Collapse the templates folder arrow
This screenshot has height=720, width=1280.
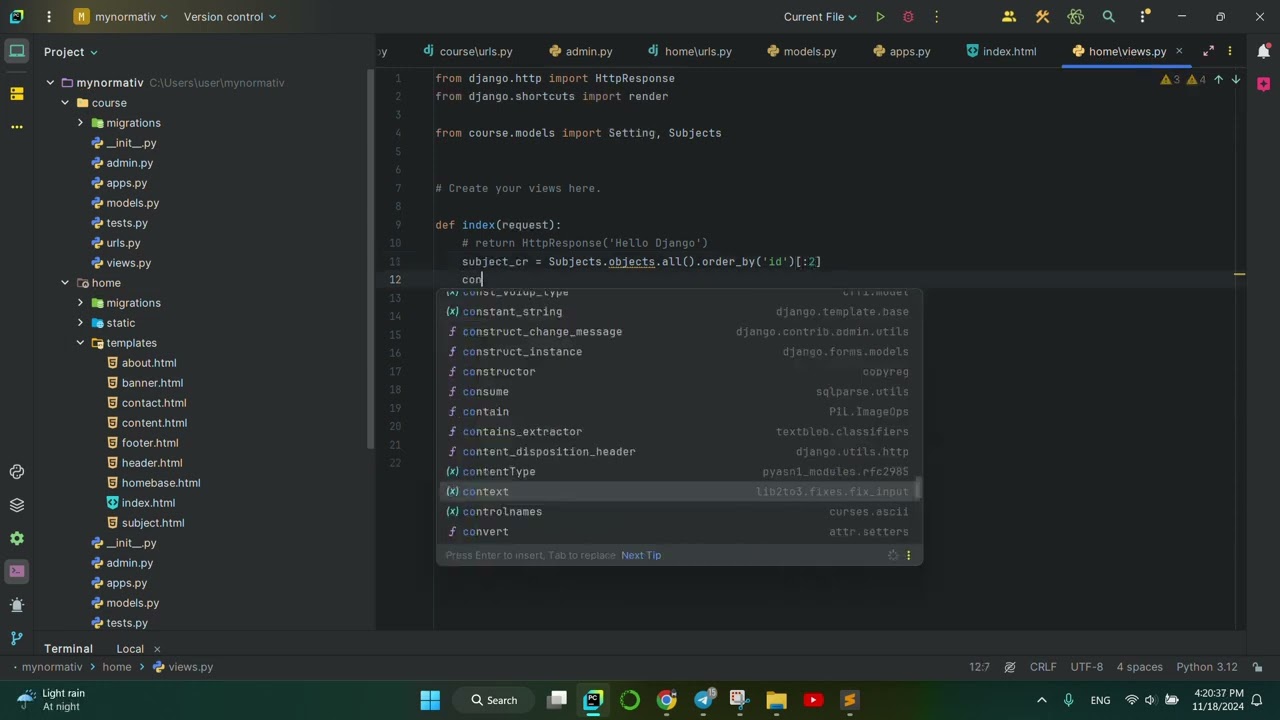coord(80,343)
